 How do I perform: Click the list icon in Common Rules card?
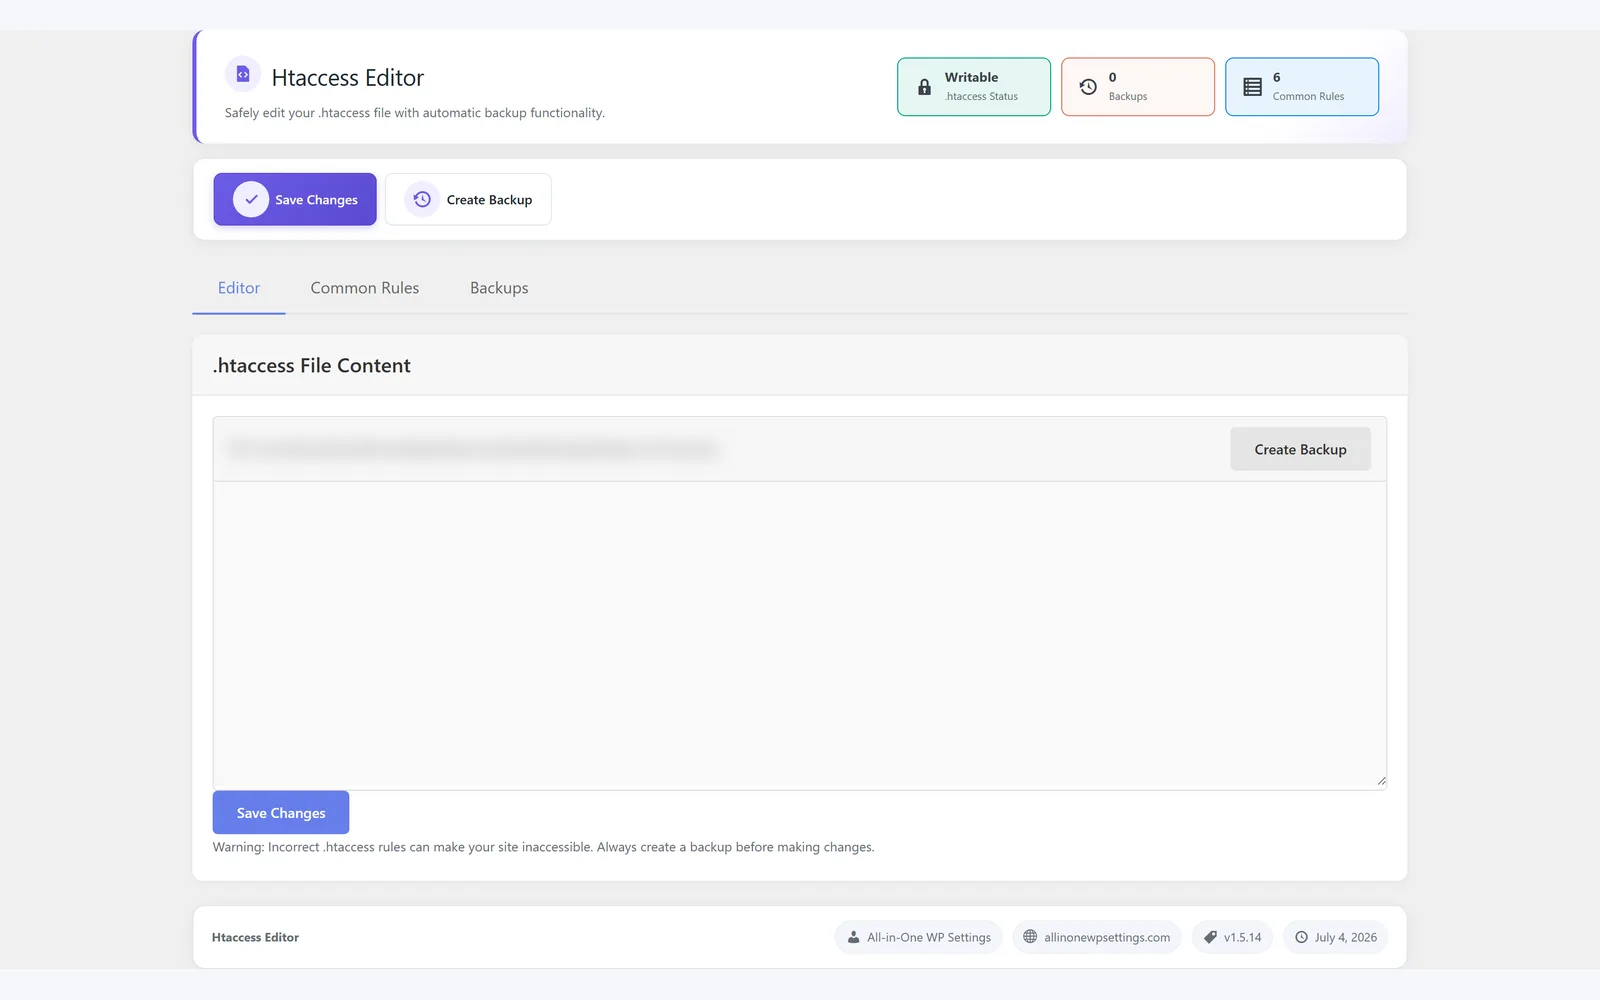1252,87
